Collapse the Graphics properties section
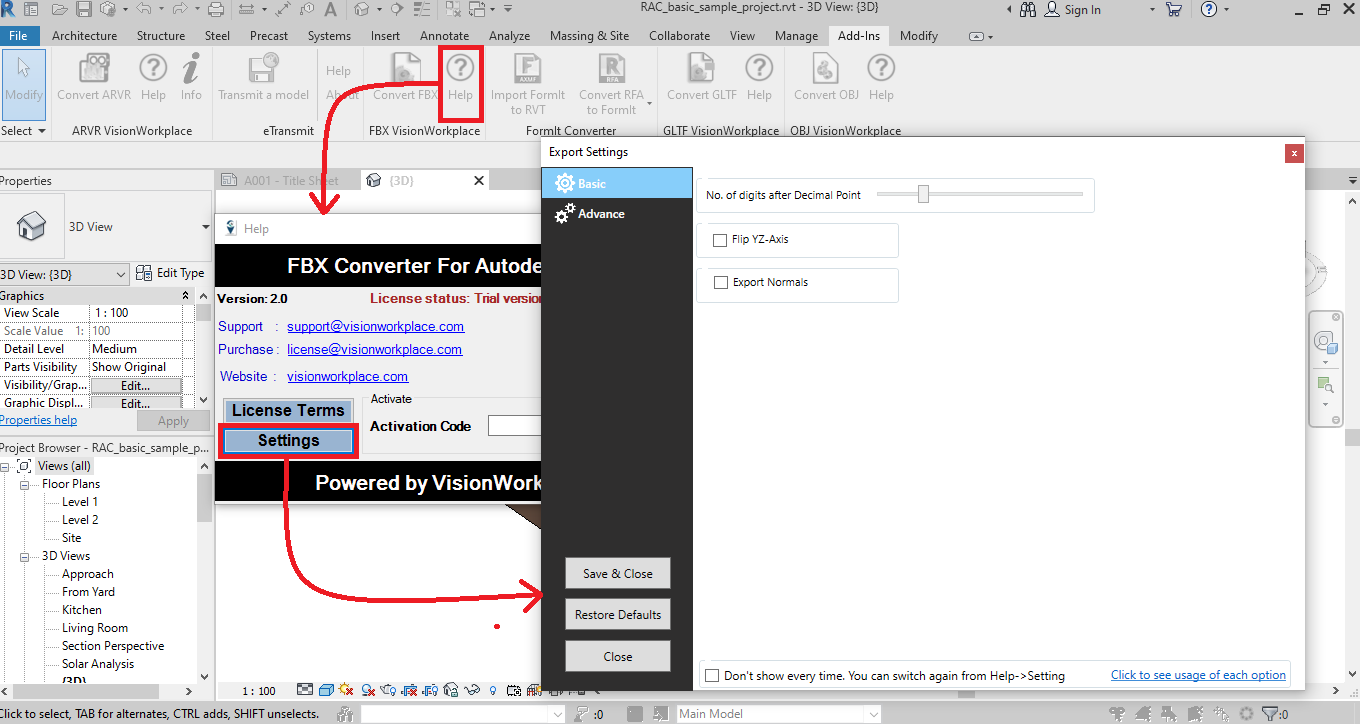Image resolution: width=1360 pixels, height=724 pixels. coord(185,296)
